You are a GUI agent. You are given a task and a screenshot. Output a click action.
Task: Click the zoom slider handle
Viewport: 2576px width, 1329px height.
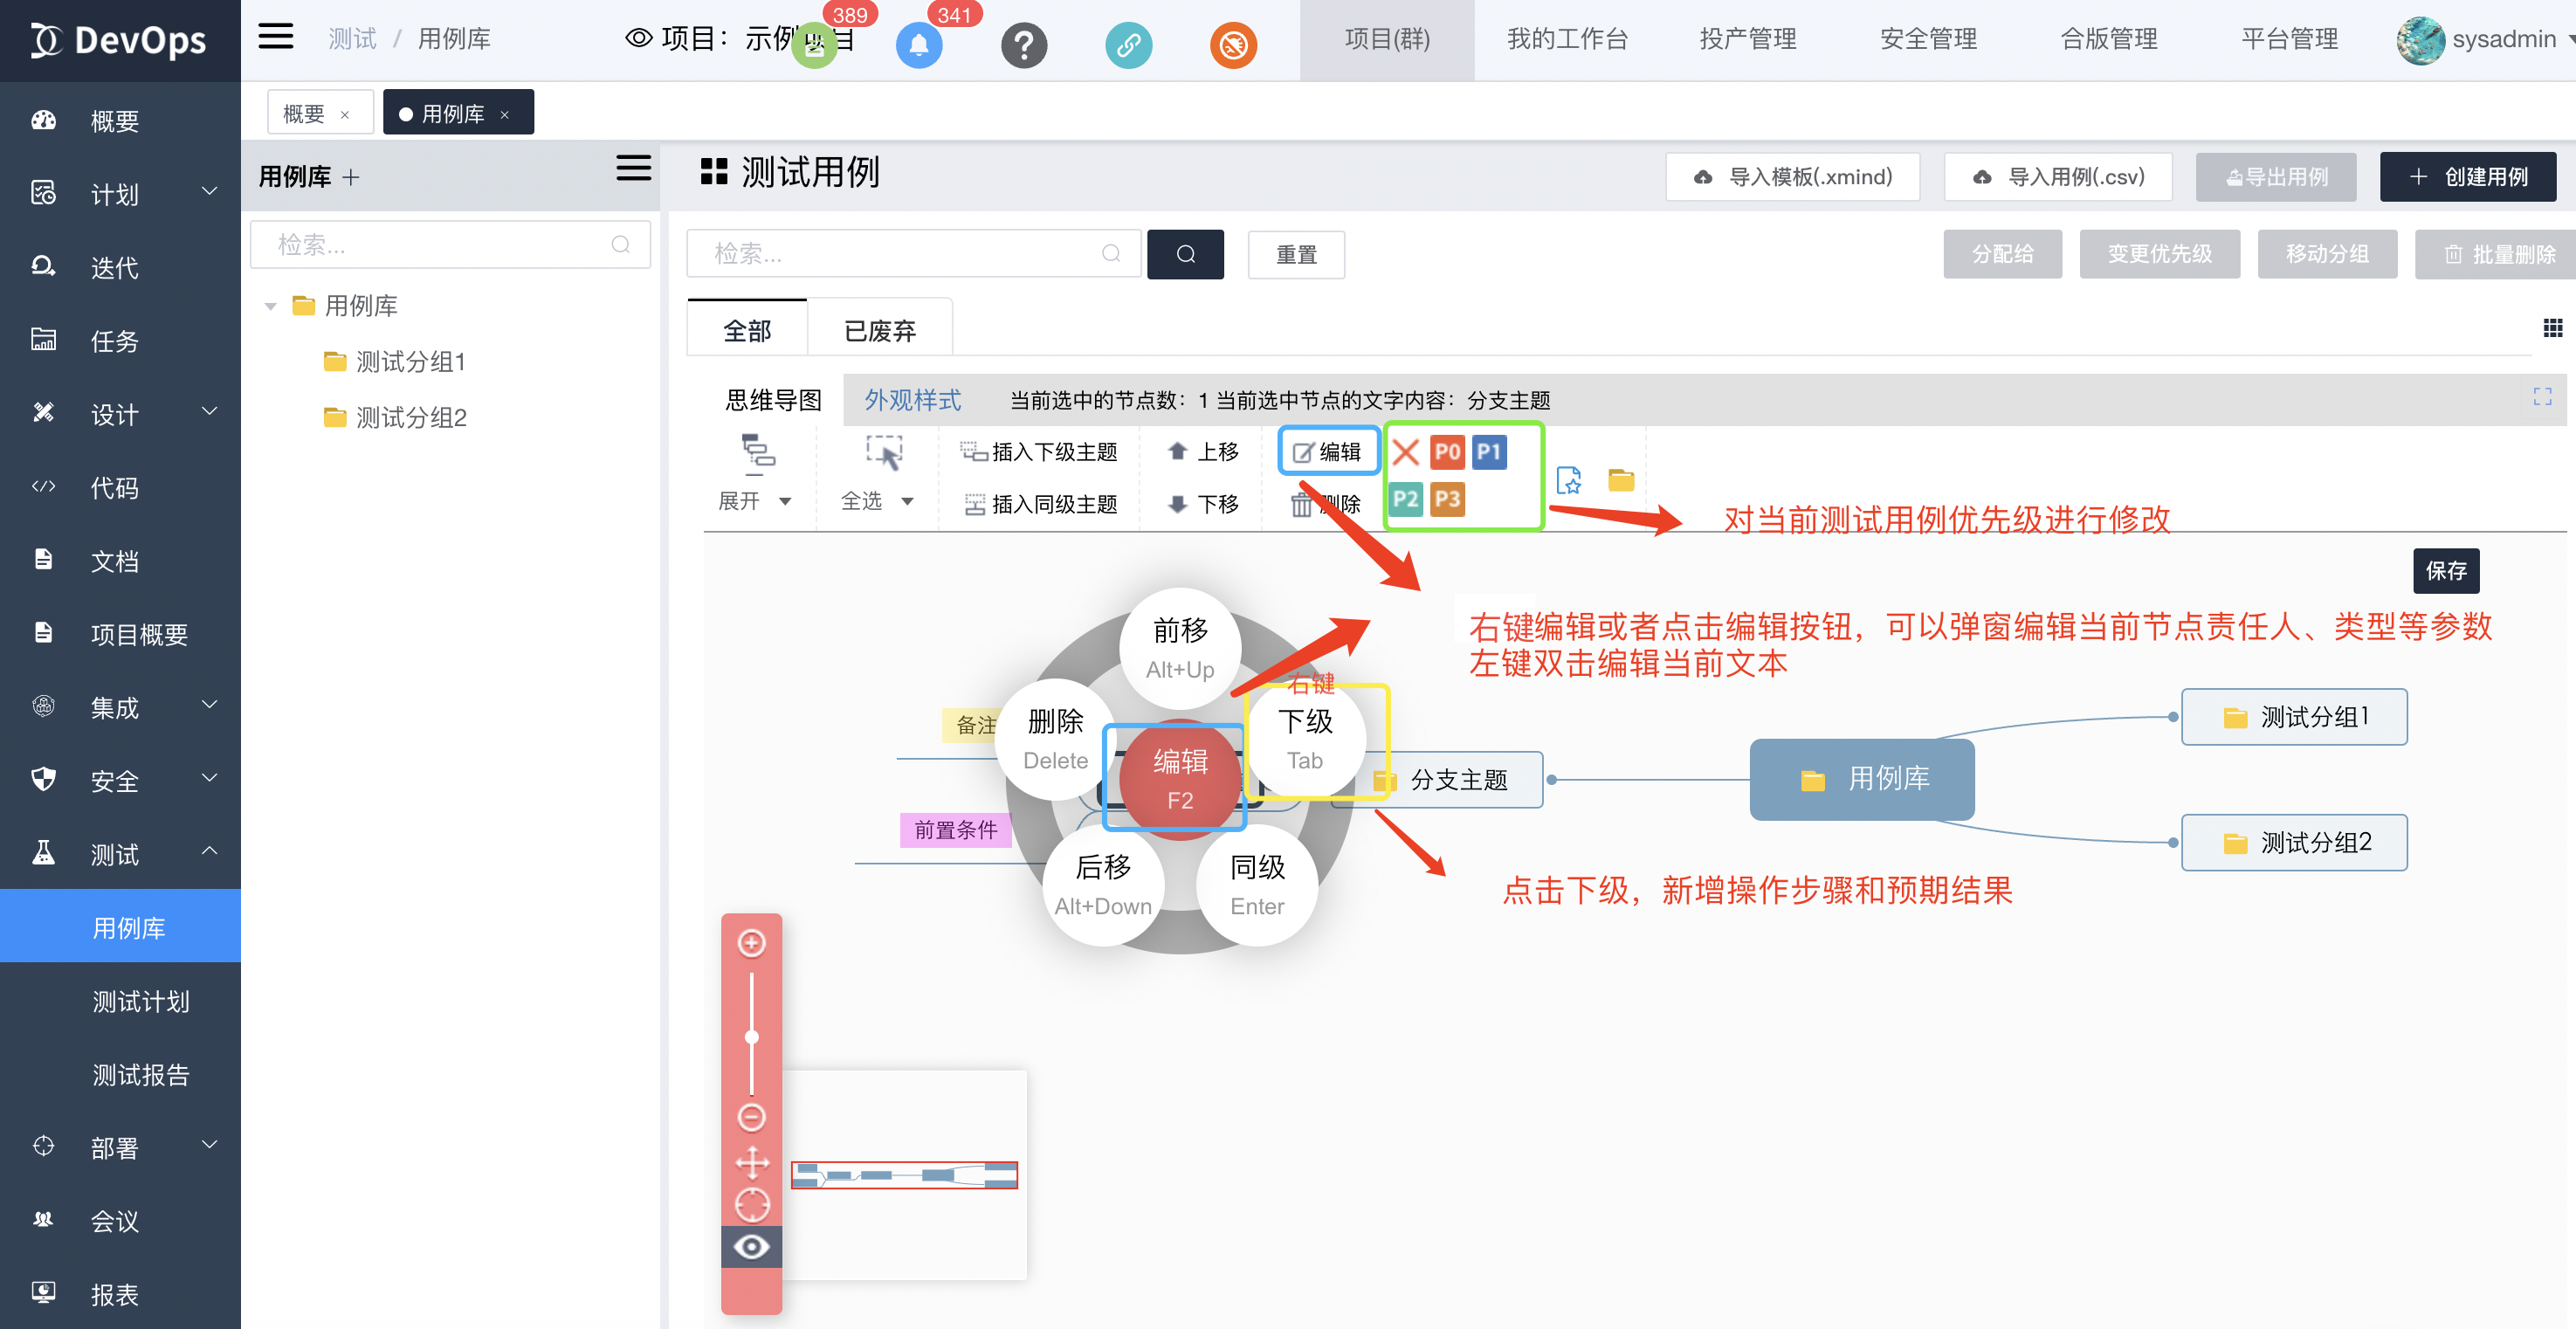(751, 1037)
